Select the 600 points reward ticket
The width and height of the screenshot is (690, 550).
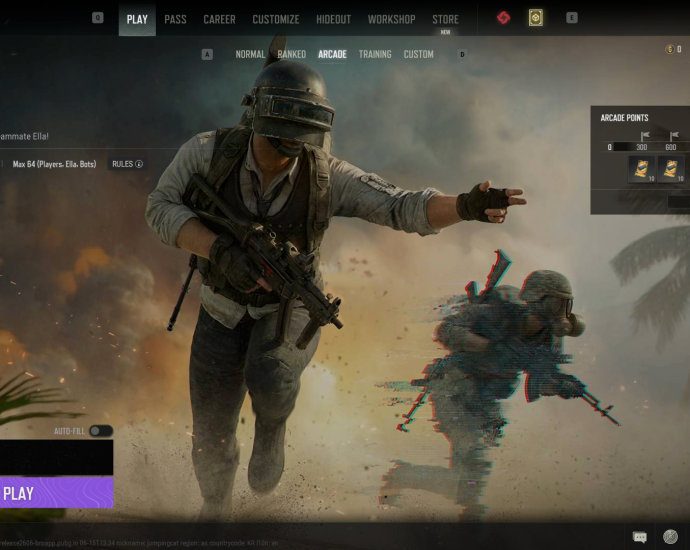point(671,169)
